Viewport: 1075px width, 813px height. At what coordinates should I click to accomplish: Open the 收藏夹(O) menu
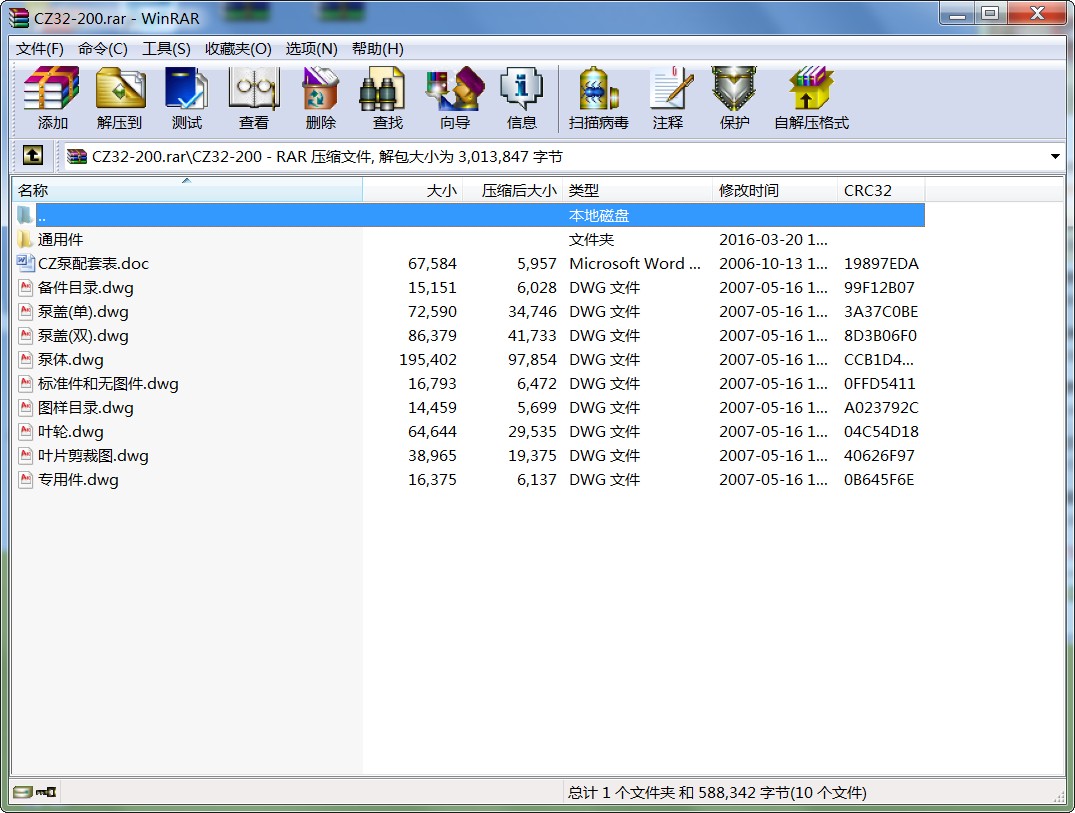click(x=238, y=48)
